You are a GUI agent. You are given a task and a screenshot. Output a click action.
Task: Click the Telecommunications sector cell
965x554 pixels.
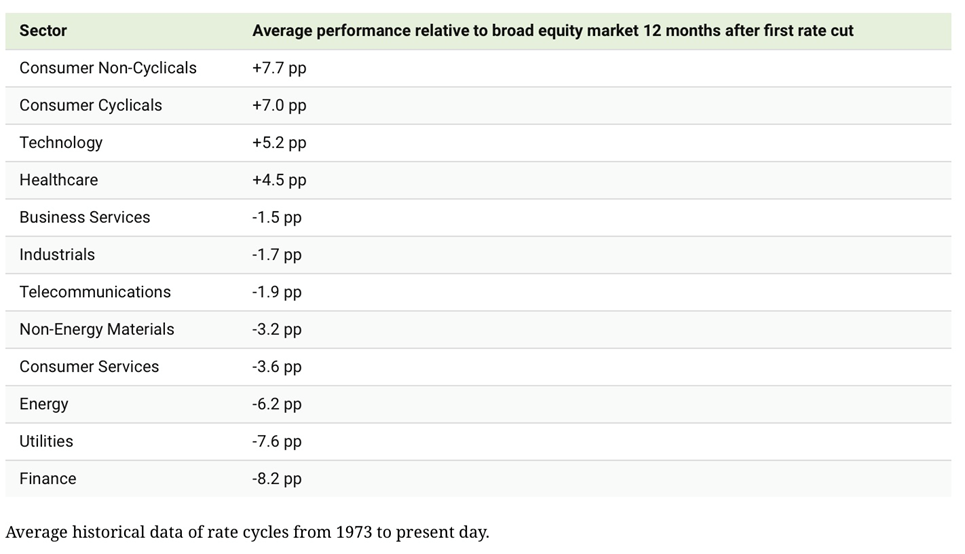(95, 292)
